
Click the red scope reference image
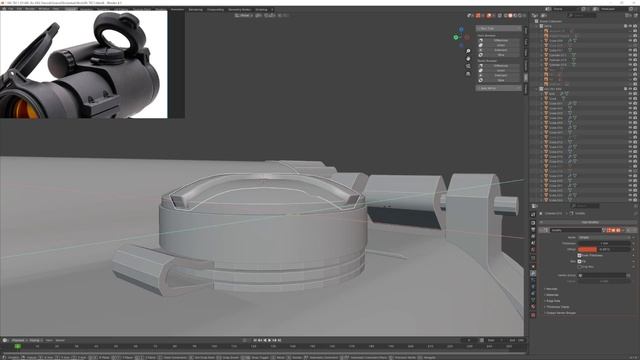pyautogui.click(x=84, y=64)
